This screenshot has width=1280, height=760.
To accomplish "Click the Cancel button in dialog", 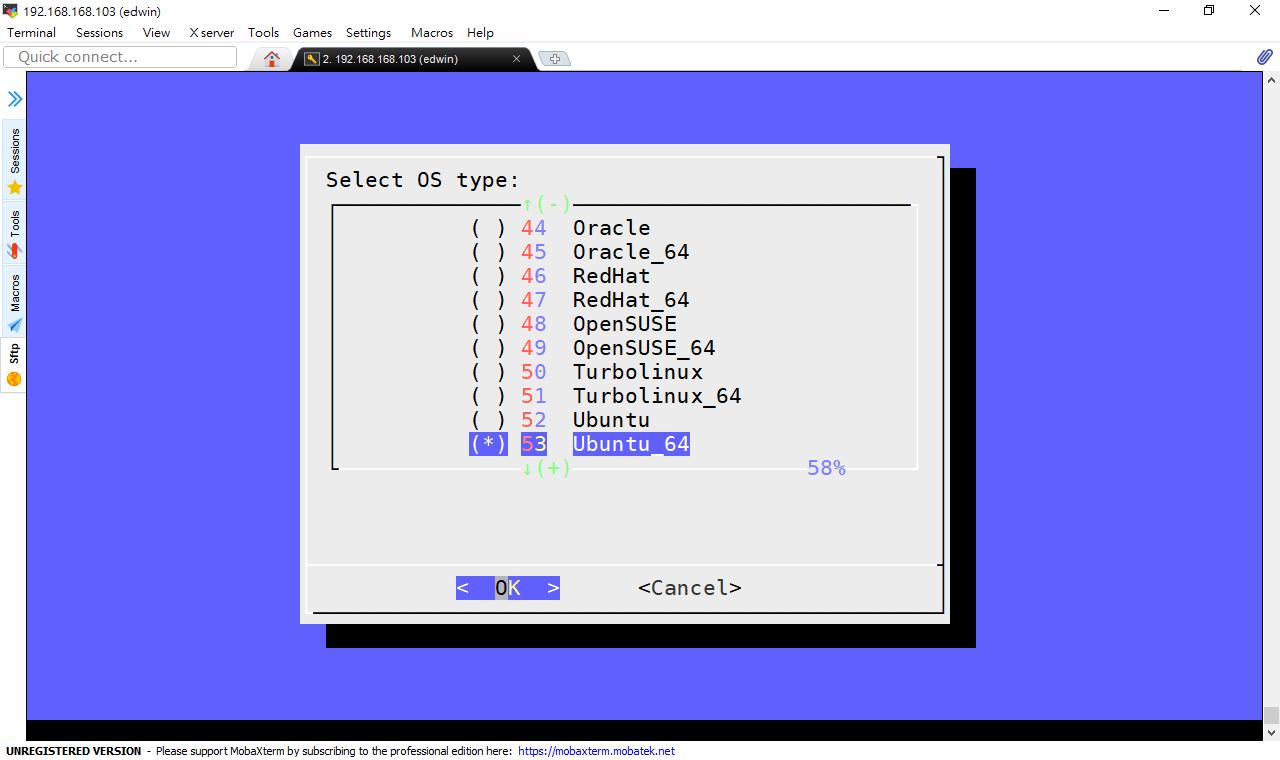I will (x=690, y=588).
